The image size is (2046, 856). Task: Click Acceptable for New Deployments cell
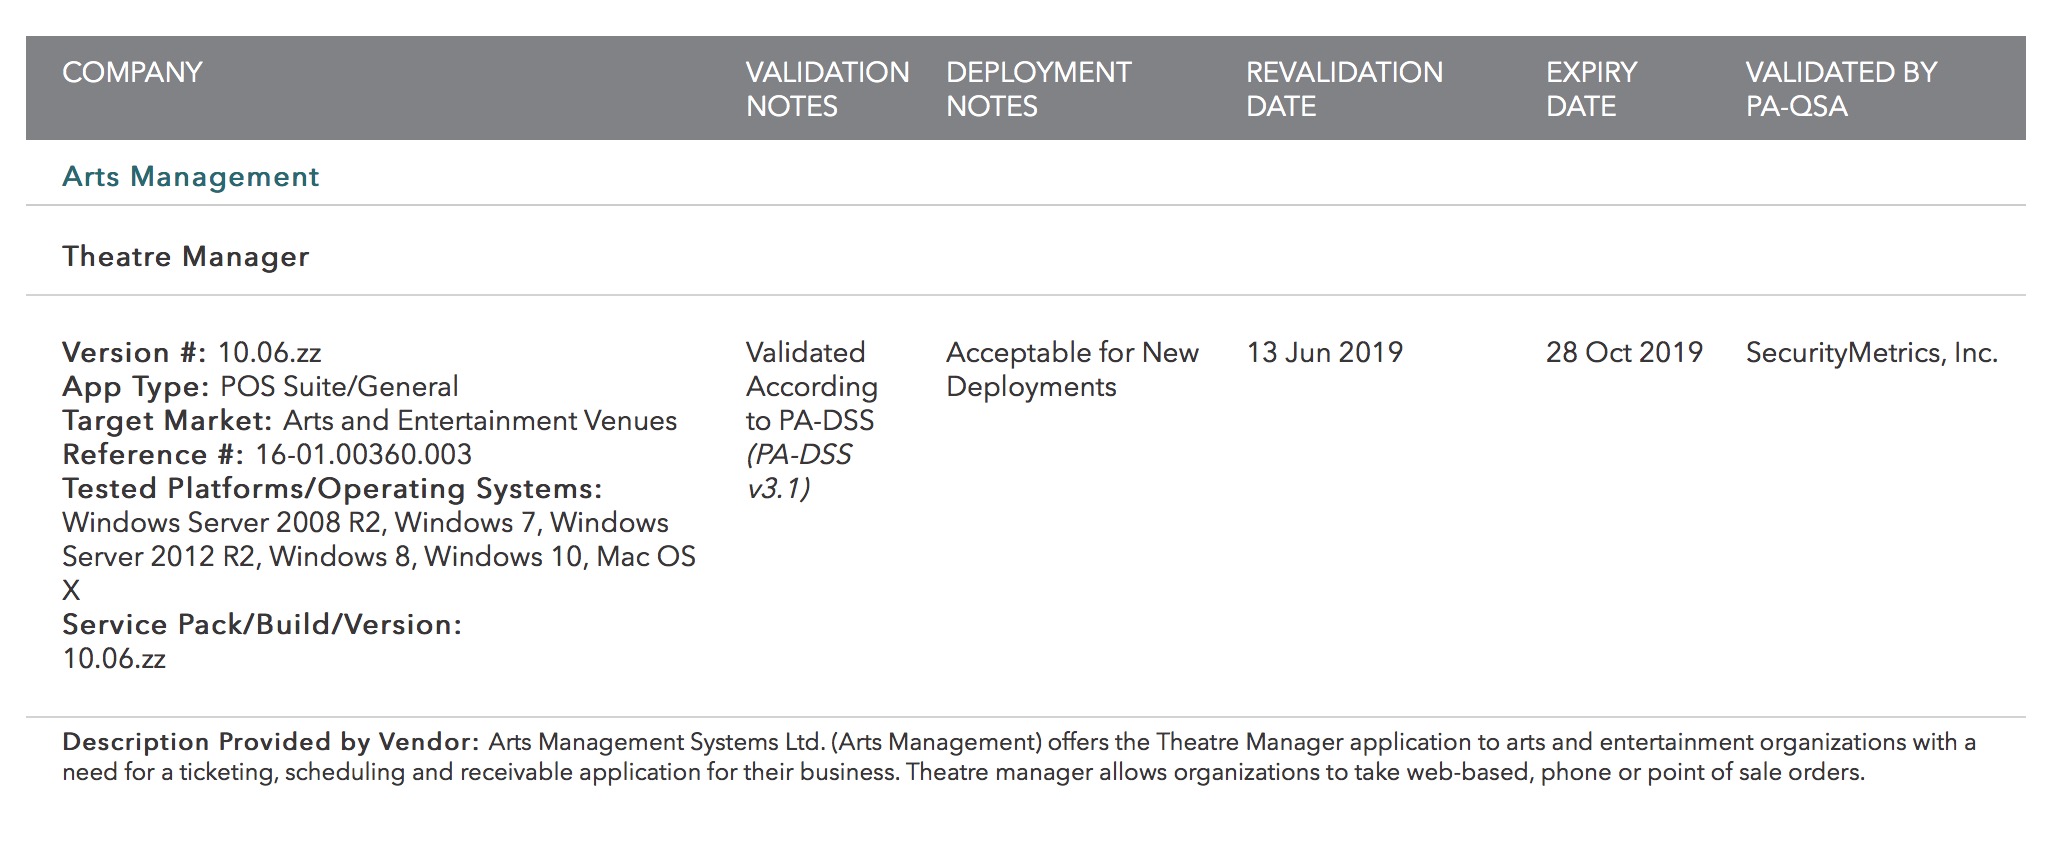pyautogui.click(x=1072, y=370)
